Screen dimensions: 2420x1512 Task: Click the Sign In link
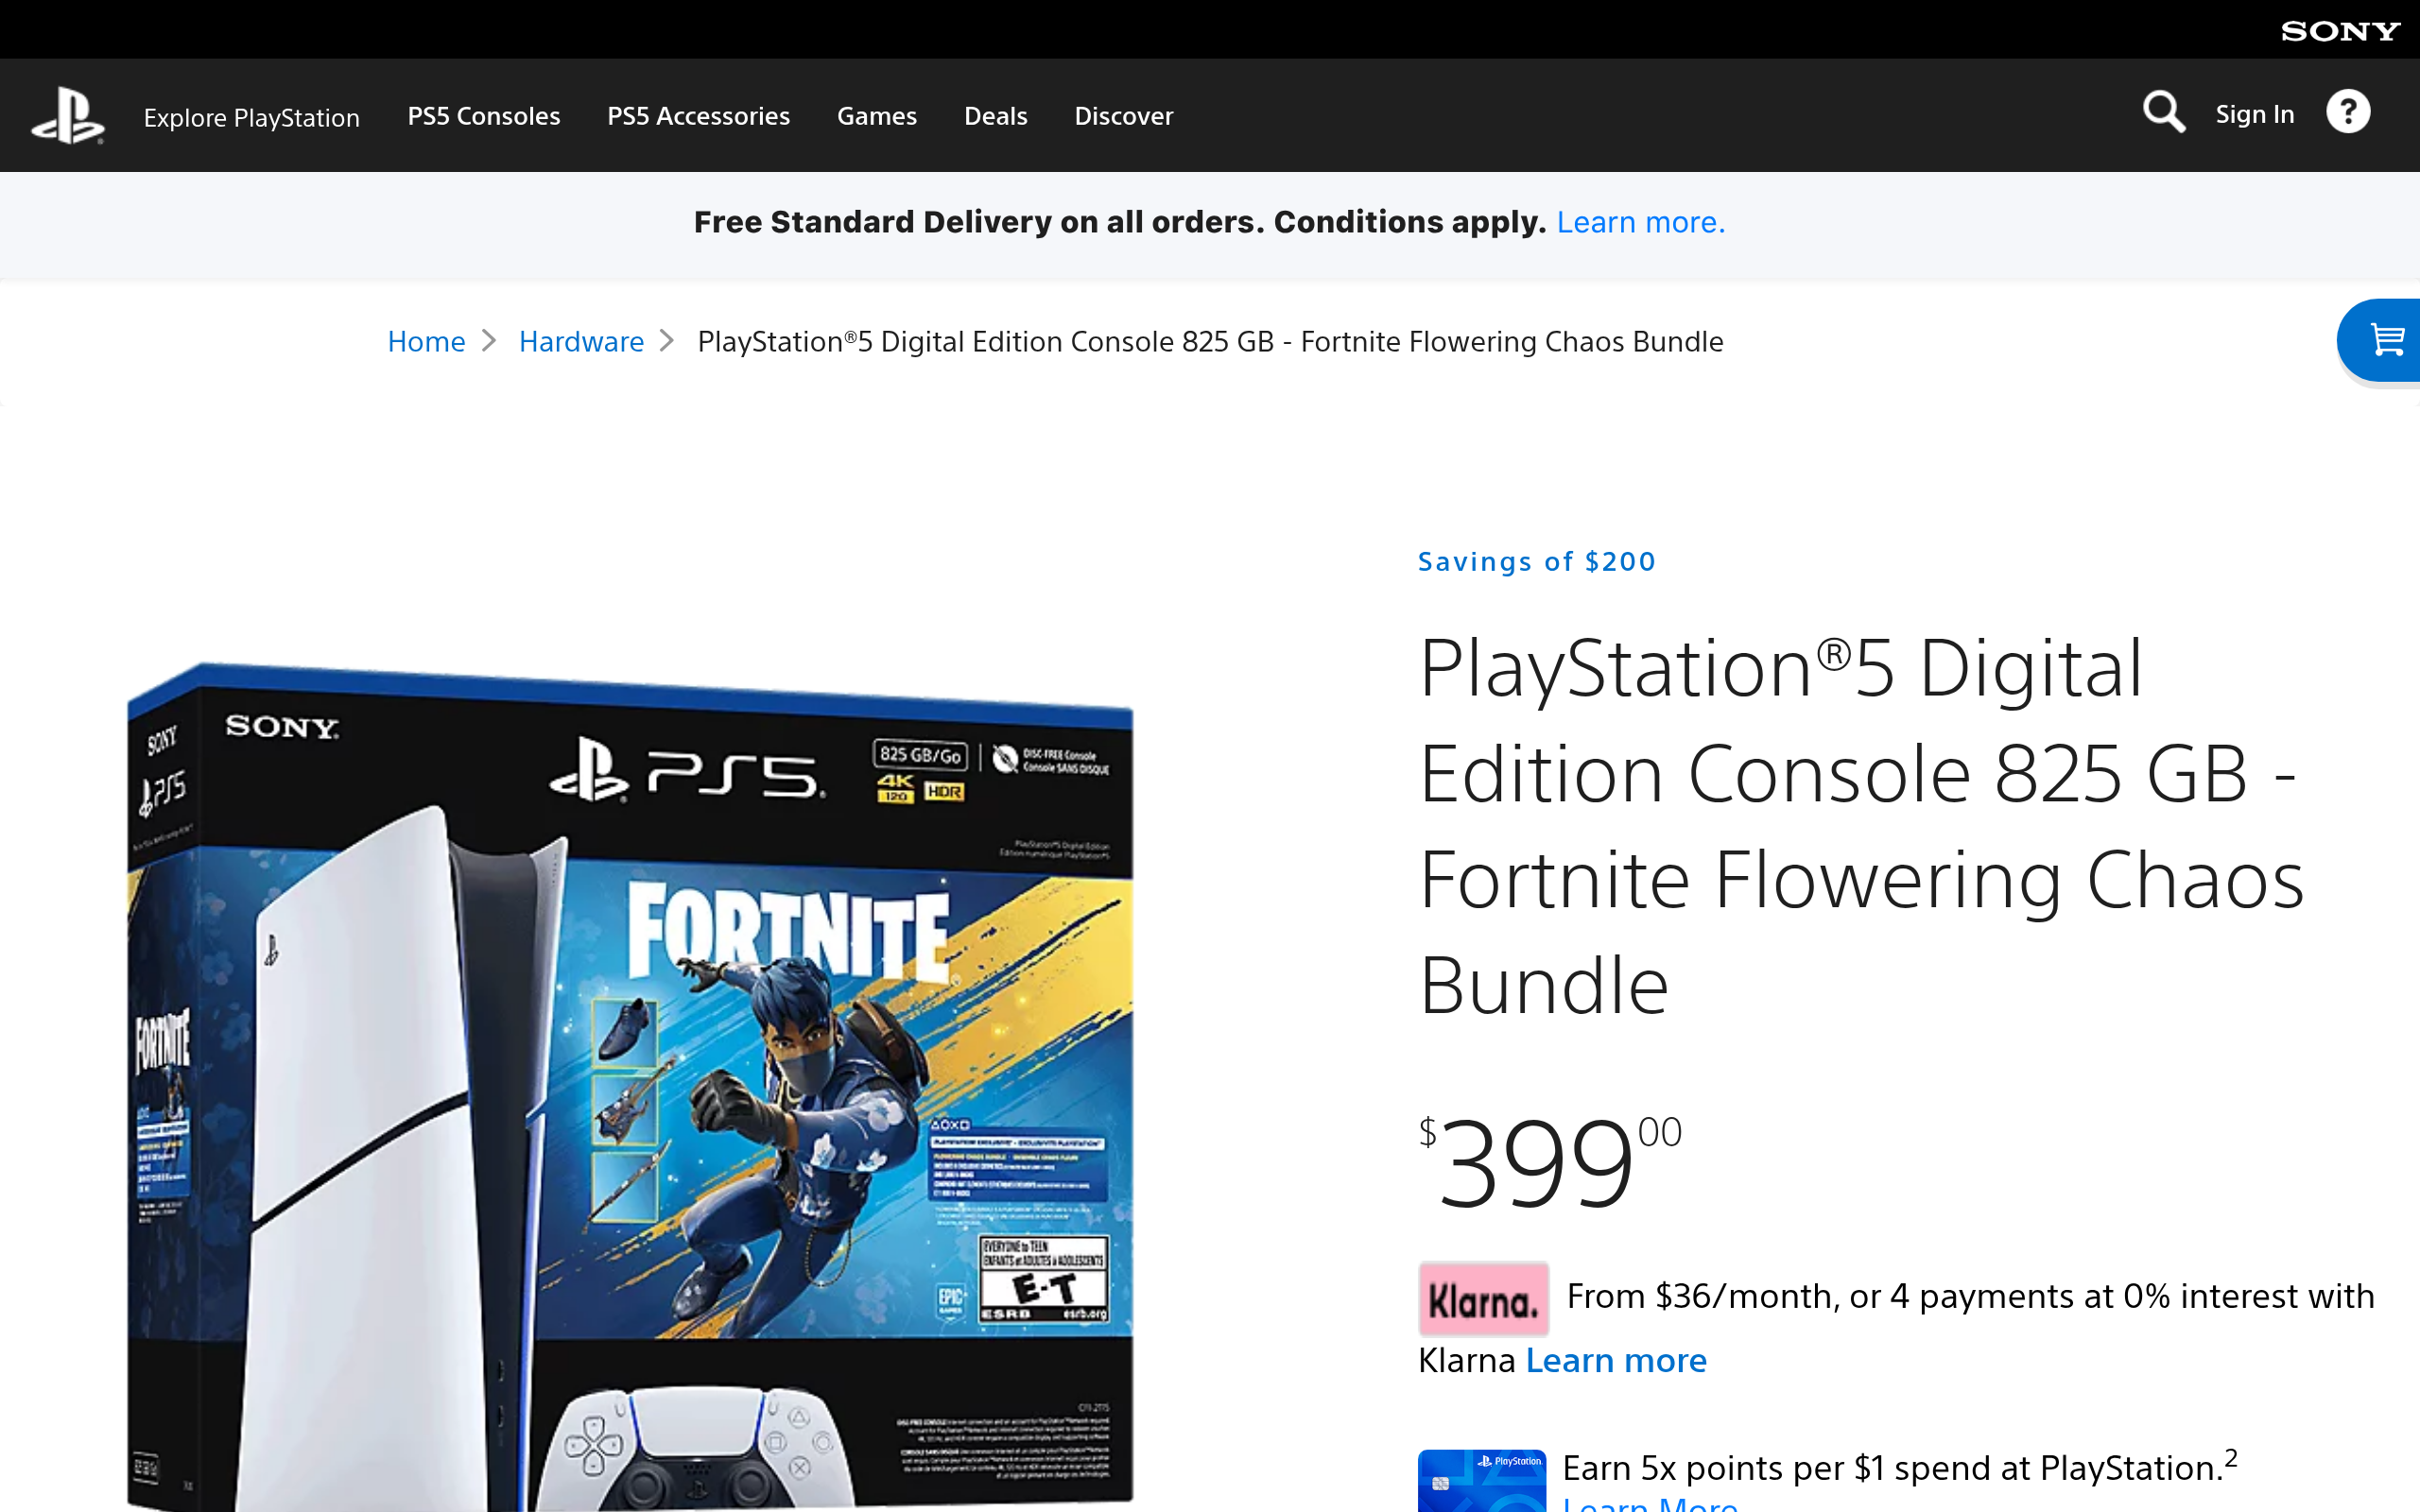[x=2254, y=114]
